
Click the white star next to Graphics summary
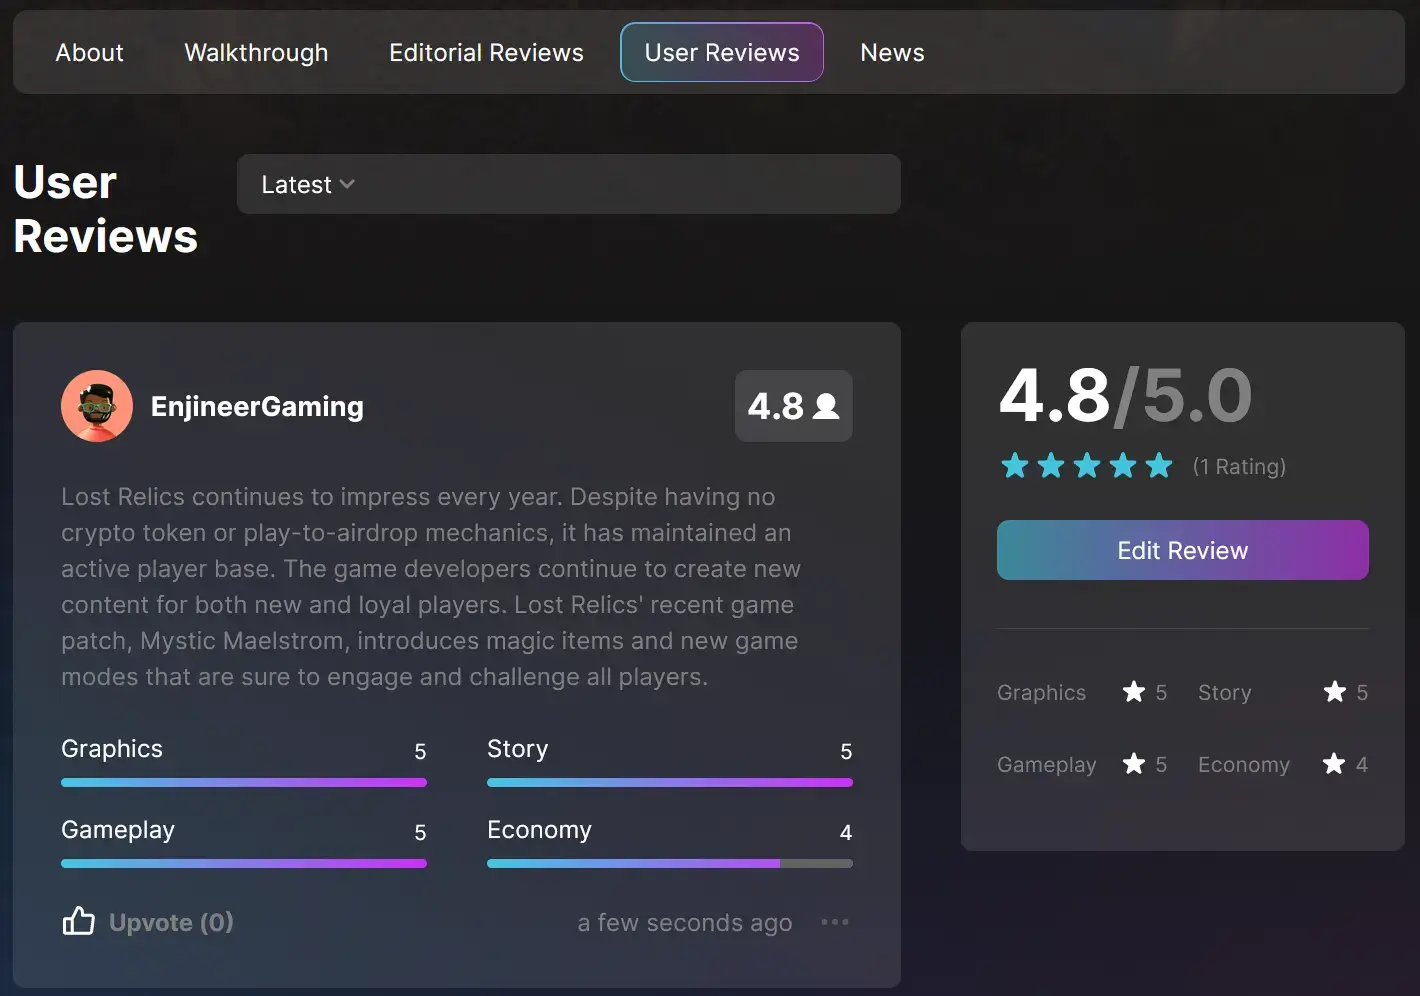click(1134, 691)
